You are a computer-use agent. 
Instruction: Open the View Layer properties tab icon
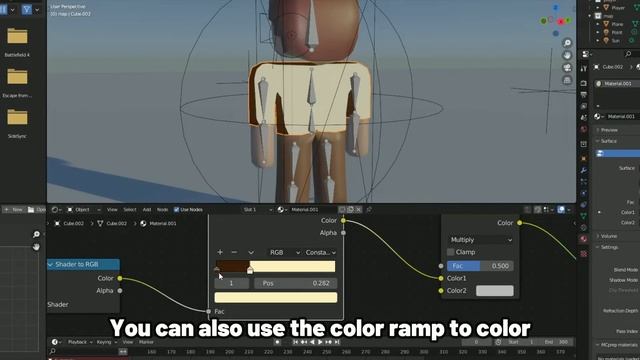pyautogui.click(x=584, y=106)
